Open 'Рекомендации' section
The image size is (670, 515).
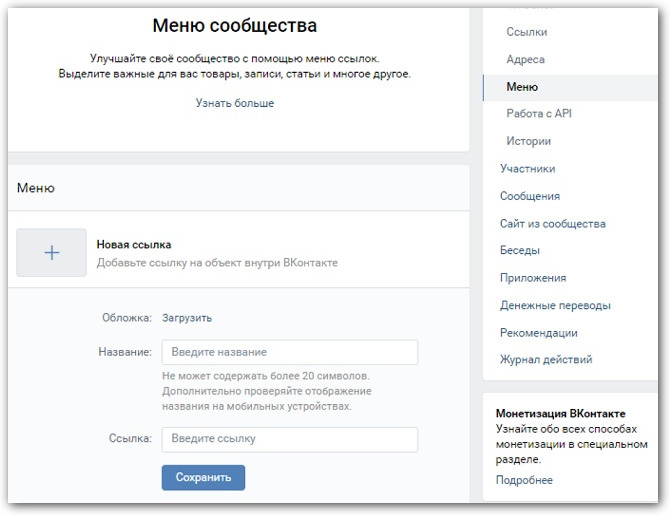[538, 333]
